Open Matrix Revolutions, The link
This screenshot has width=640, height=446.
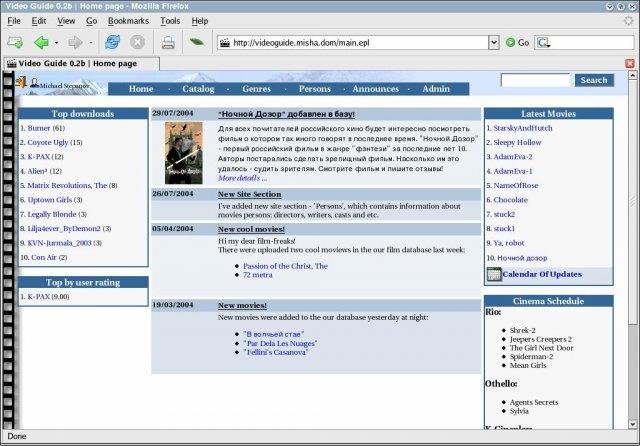click(67, 185)
